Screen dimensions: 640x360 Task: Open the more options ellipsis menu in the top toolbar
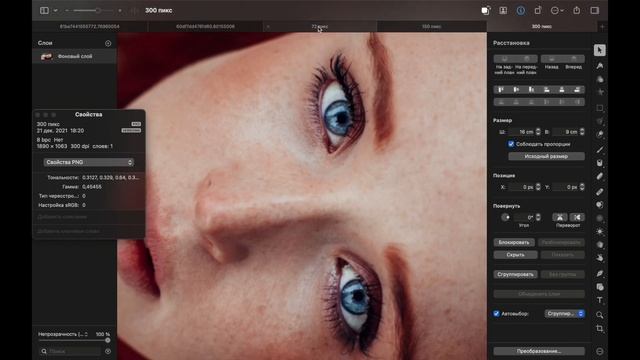point(557,11)
